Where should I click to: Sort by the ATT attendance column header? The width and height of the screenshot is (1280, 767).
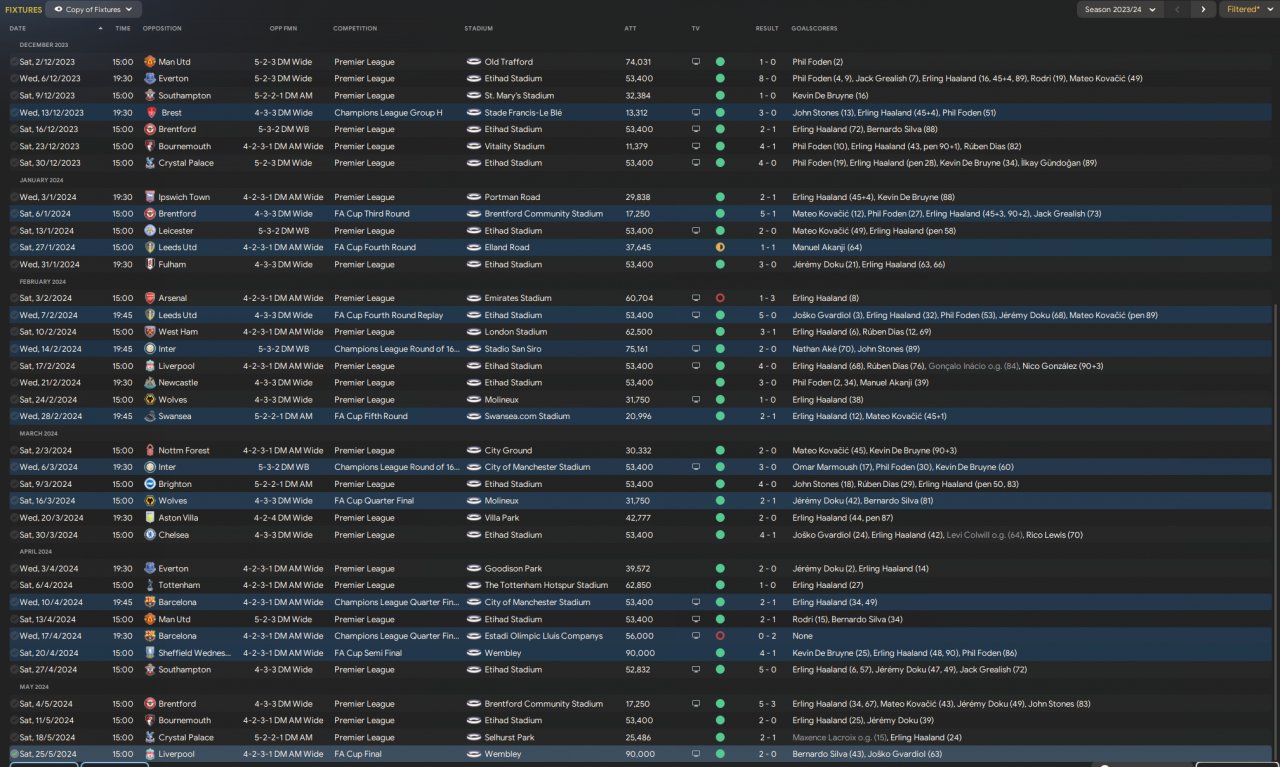[x=630, y=28]
